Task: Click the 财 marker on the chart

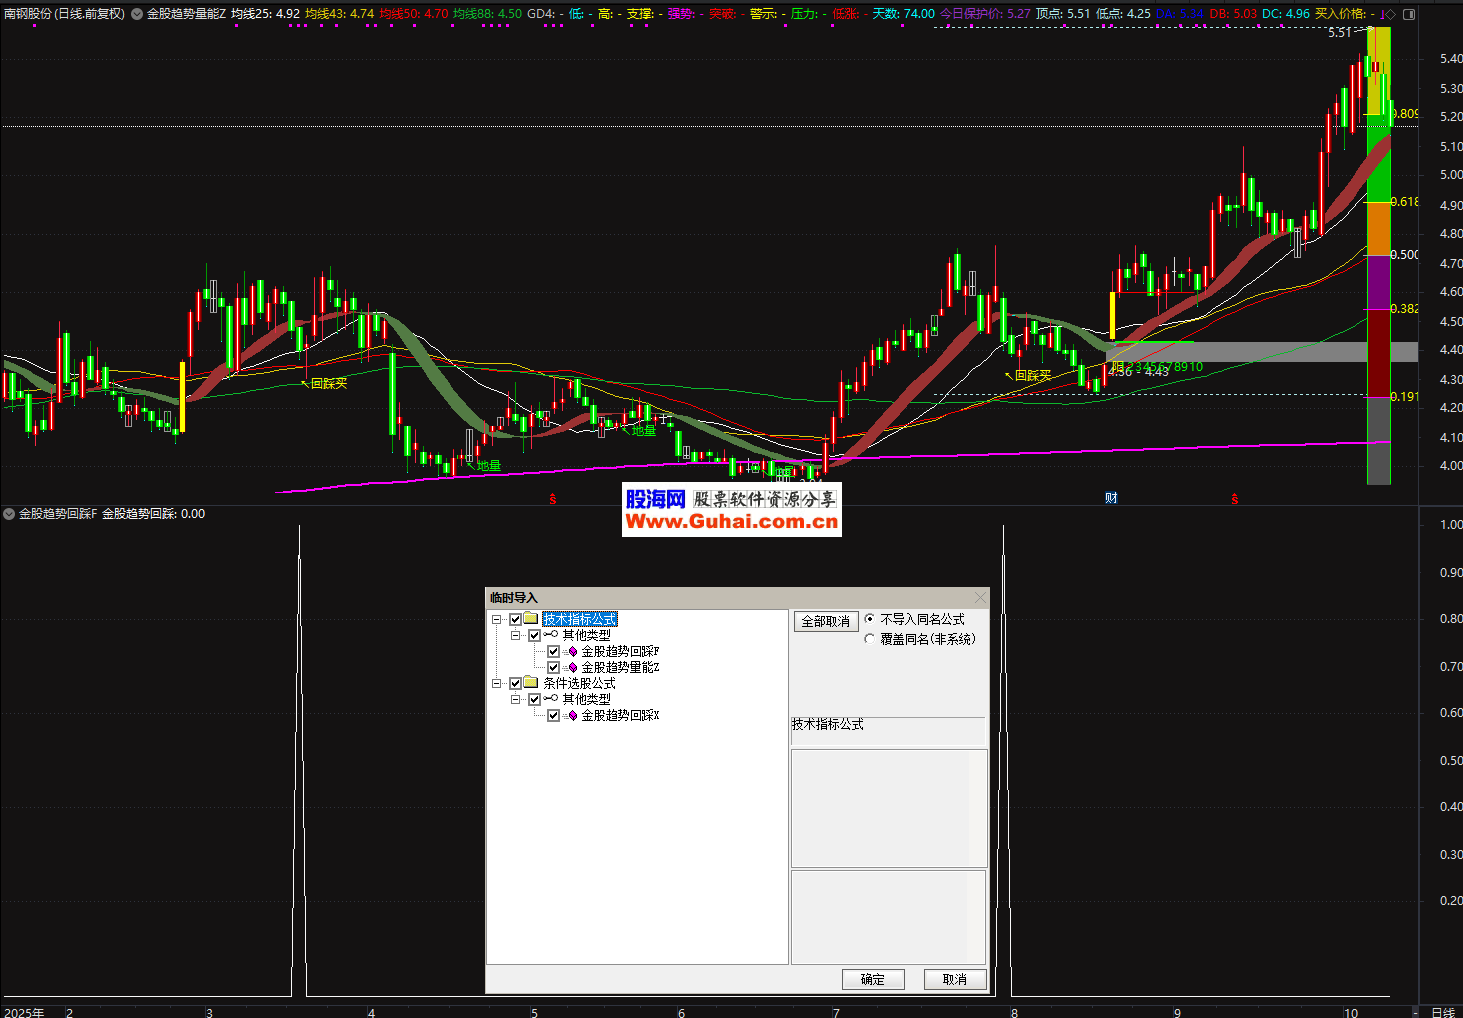Action: click(1111, 498)
